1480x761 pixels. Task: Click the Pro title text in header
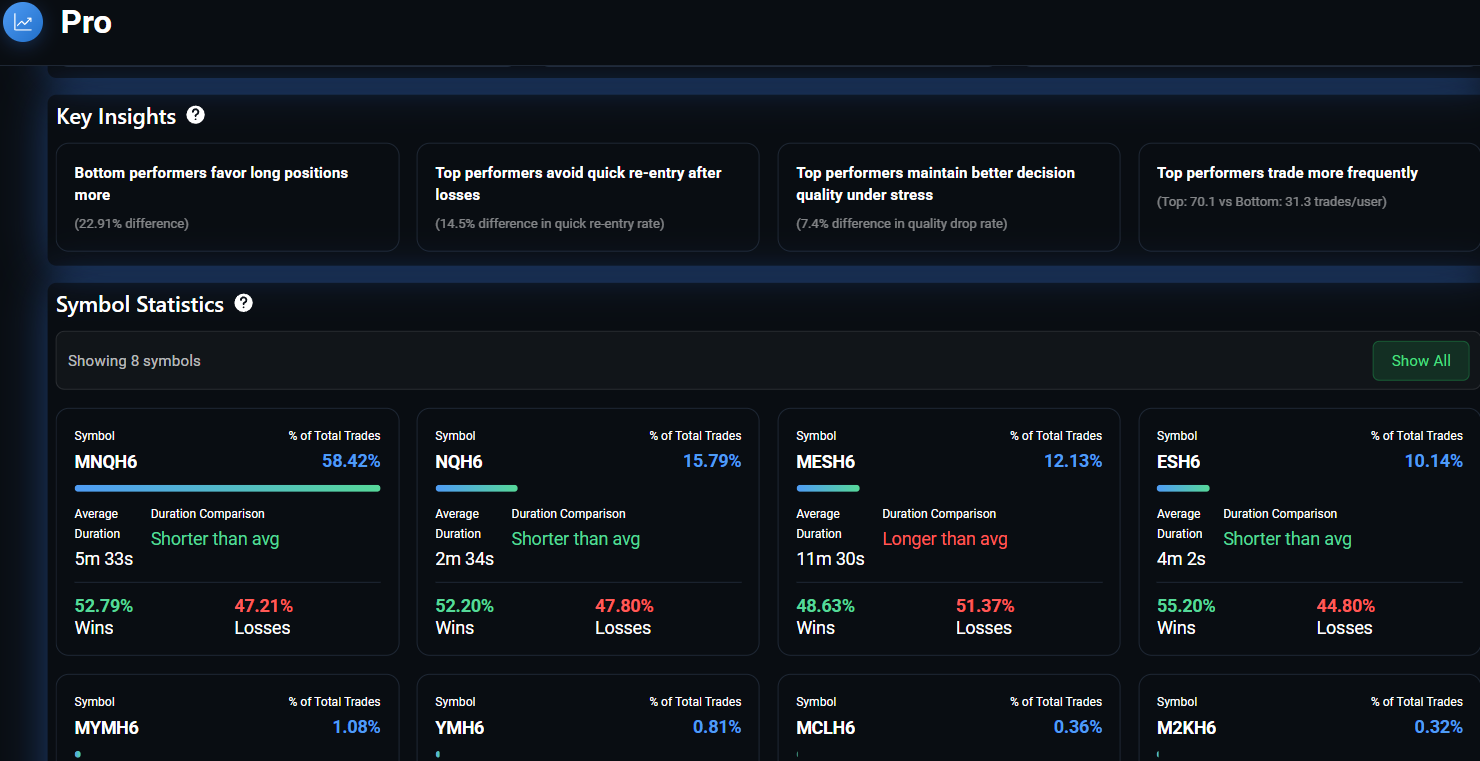pos(86,22)
